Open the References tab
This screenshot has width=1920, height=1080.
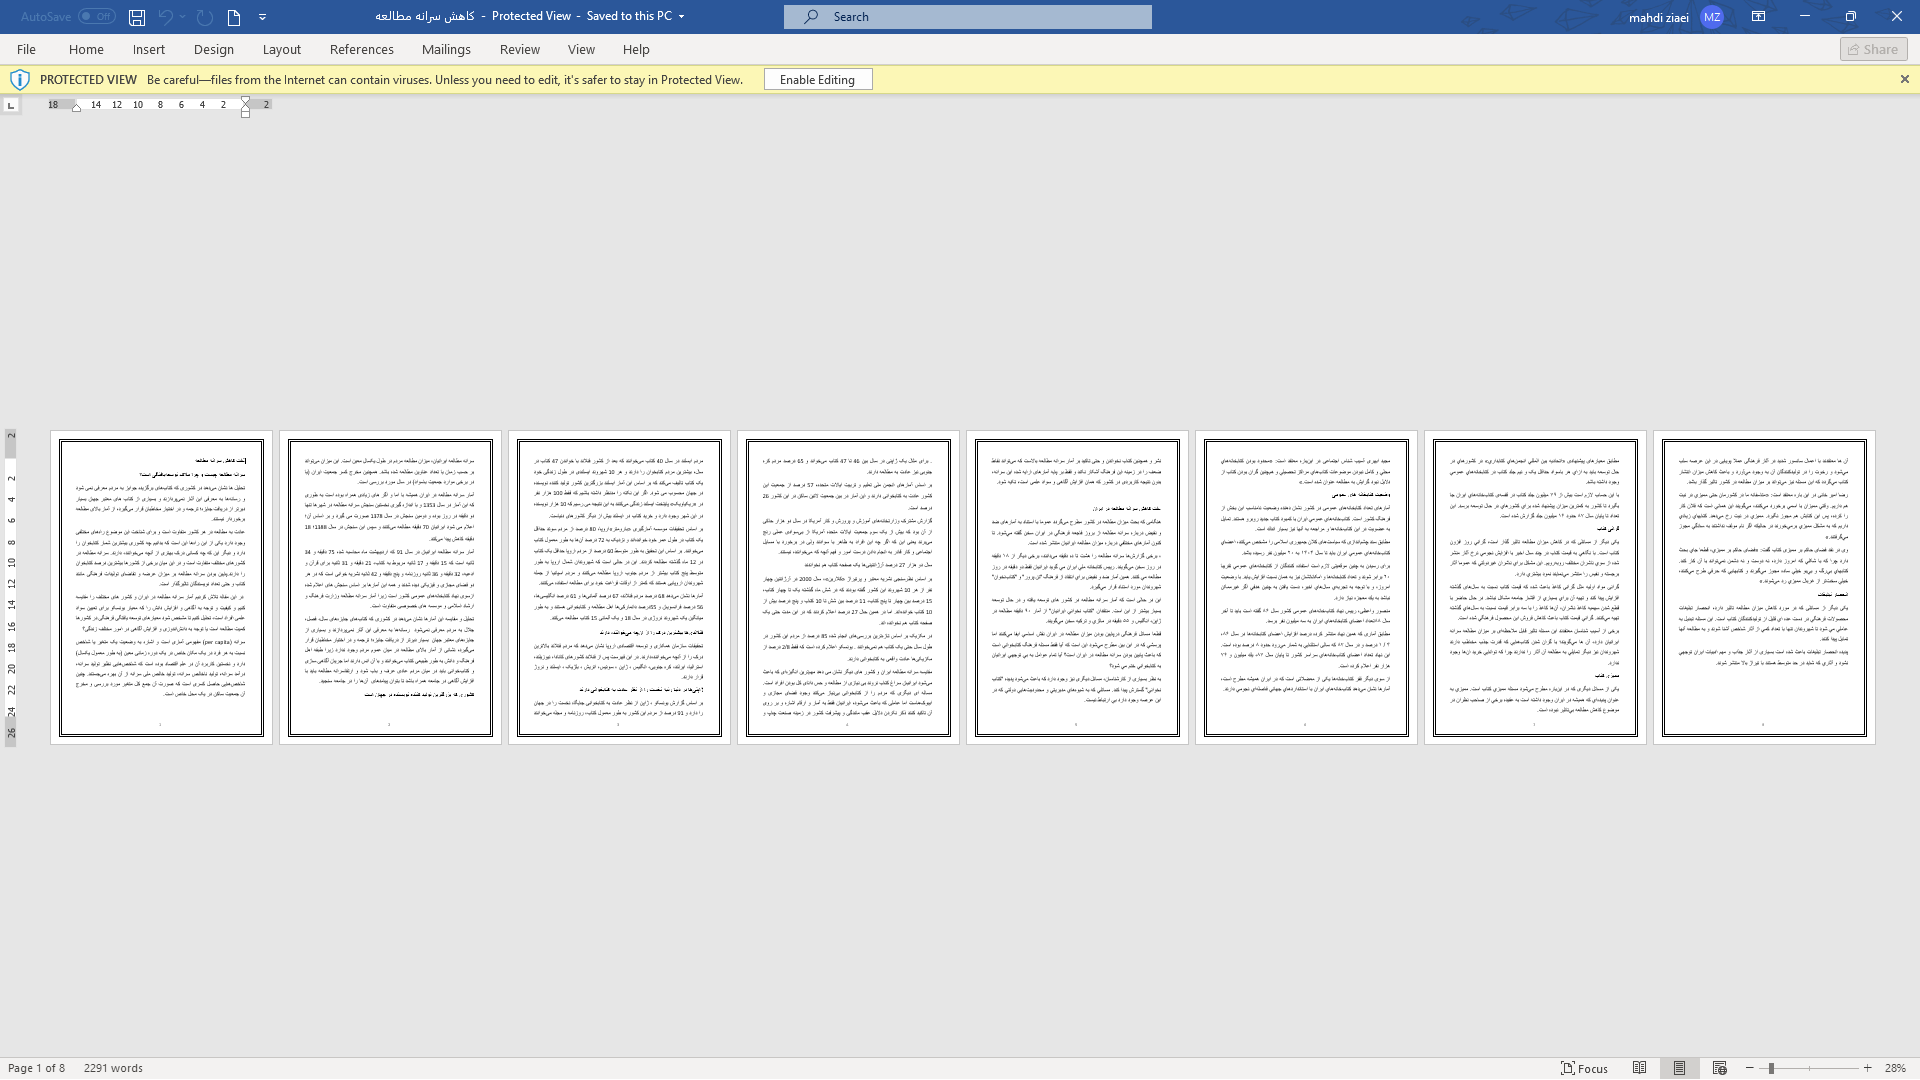click(362, 49)
